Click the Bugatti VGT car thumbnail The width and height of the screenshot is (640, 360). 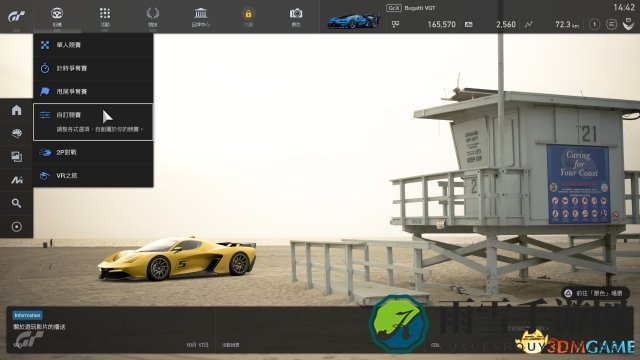(353, 20)
